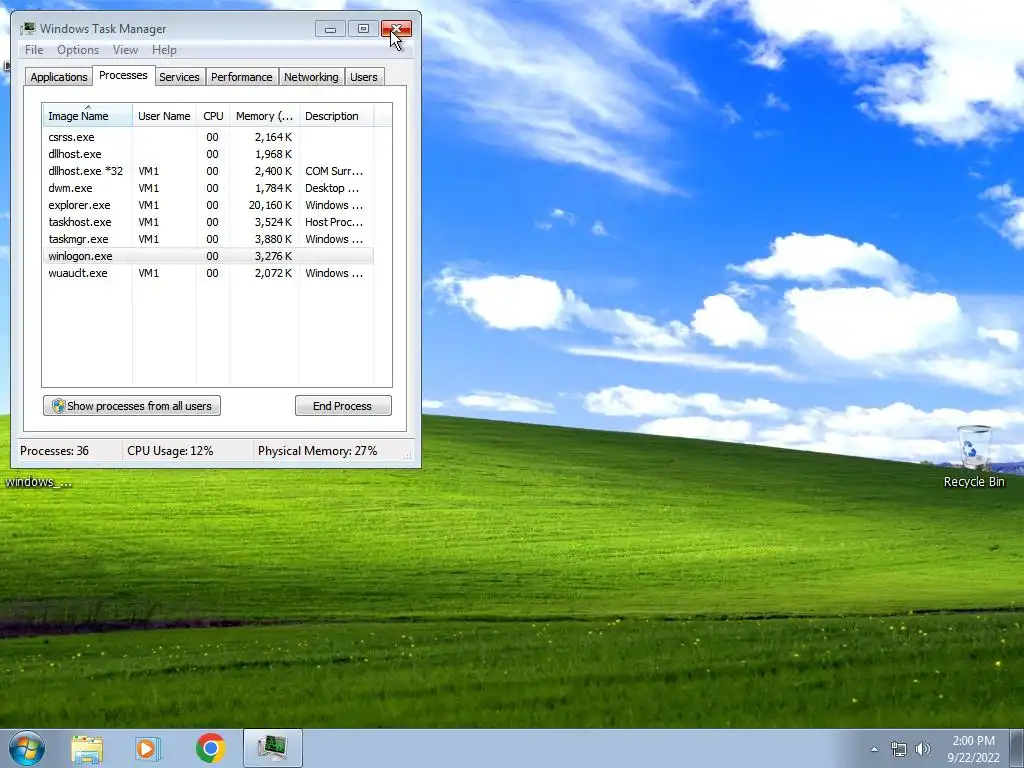Click the Physical Memory: 27% status
Image resolution: width=1024 pixels, height=768 pixels.
coord(317,451)
